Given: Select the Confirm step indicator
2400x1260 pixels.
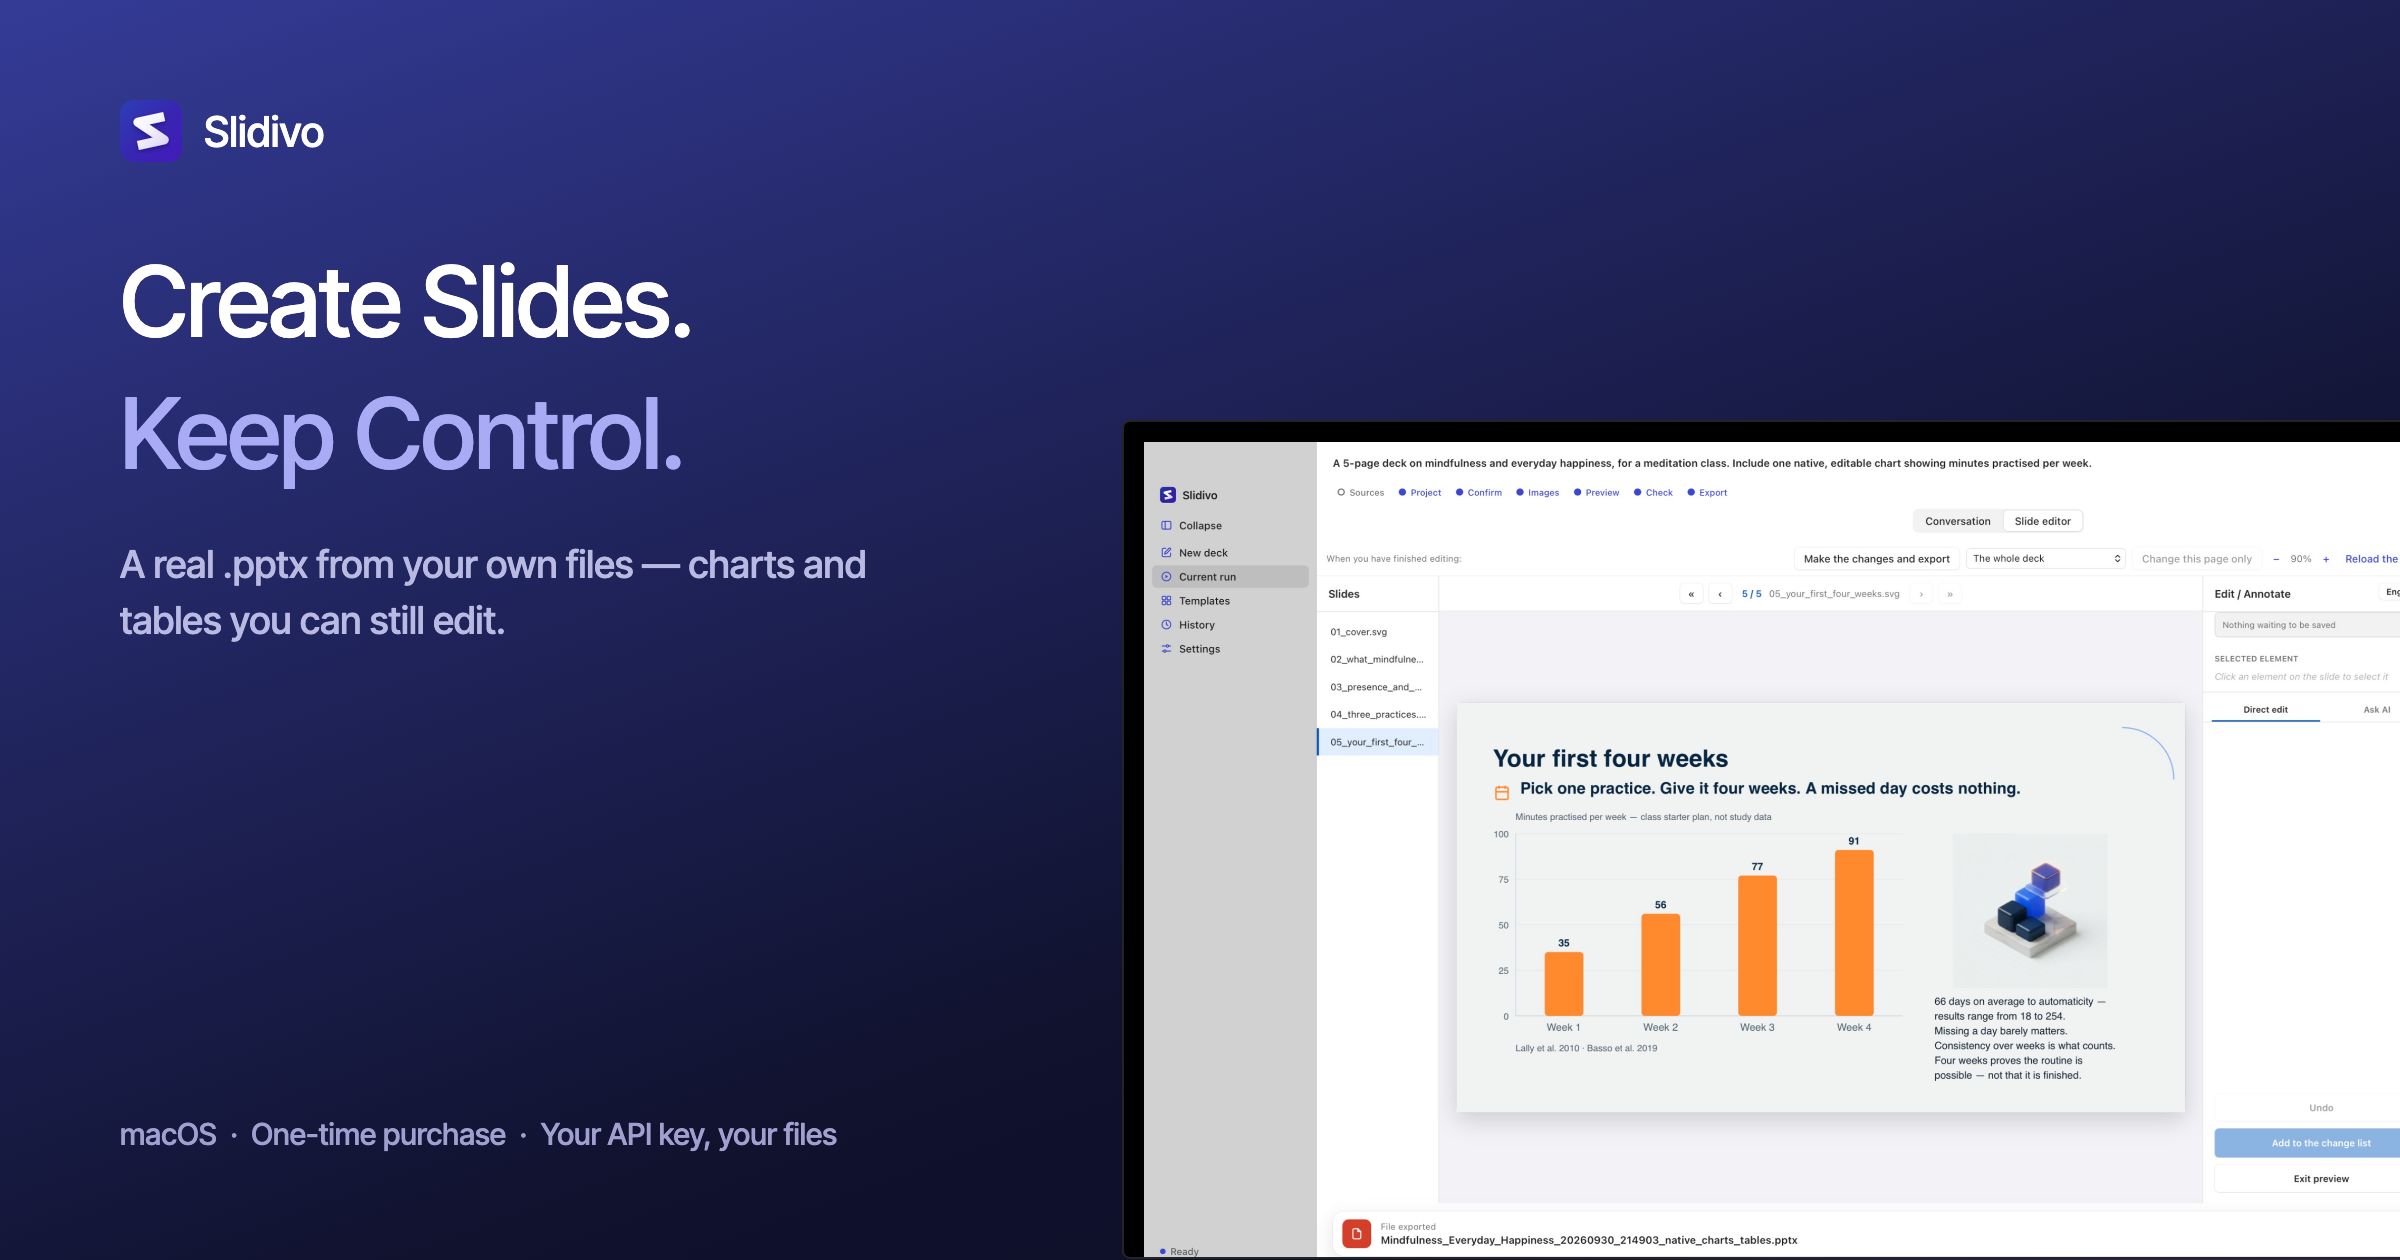Looking at the screenshot, I should click(x=1479, y=493).
